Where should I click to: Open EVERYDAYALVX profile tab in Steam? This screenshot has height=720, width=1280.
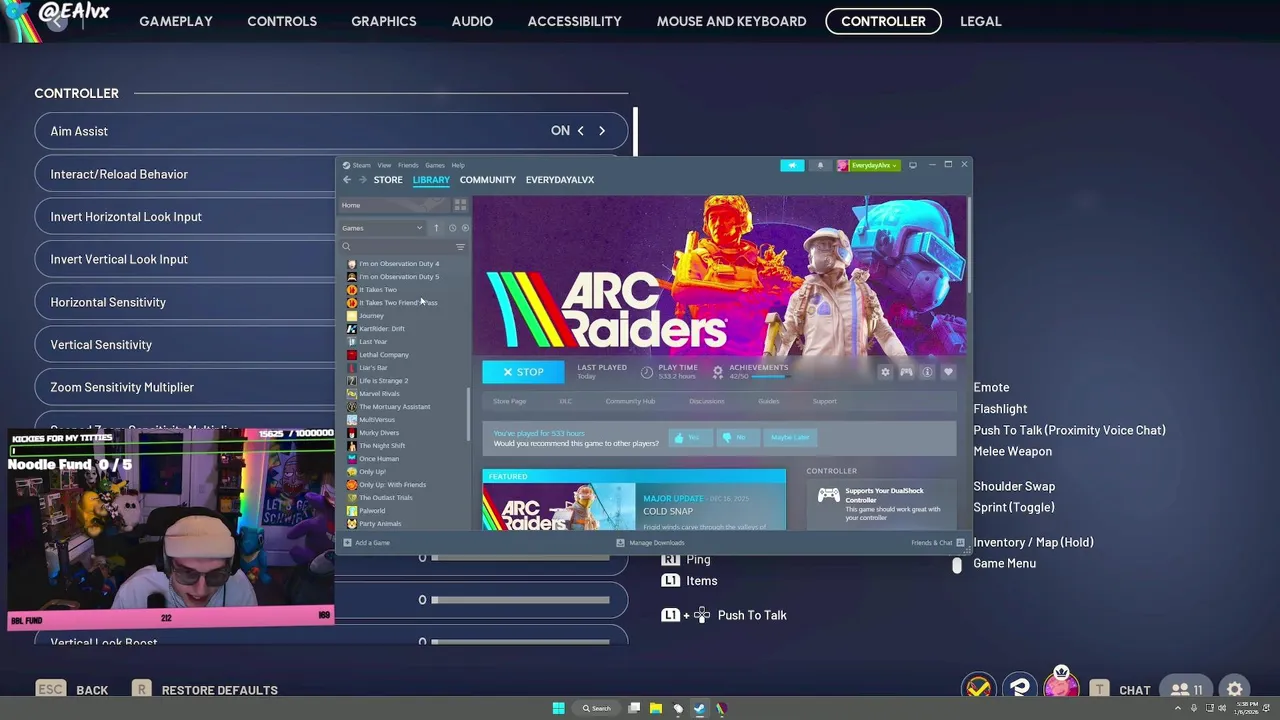(x=560, y=180)
